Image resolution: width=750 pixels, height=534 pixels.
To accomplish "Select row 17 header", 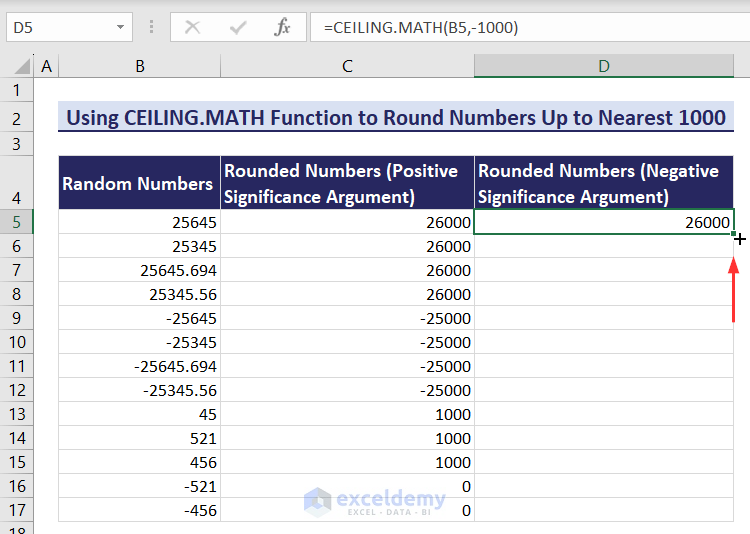I will point(17,510).
